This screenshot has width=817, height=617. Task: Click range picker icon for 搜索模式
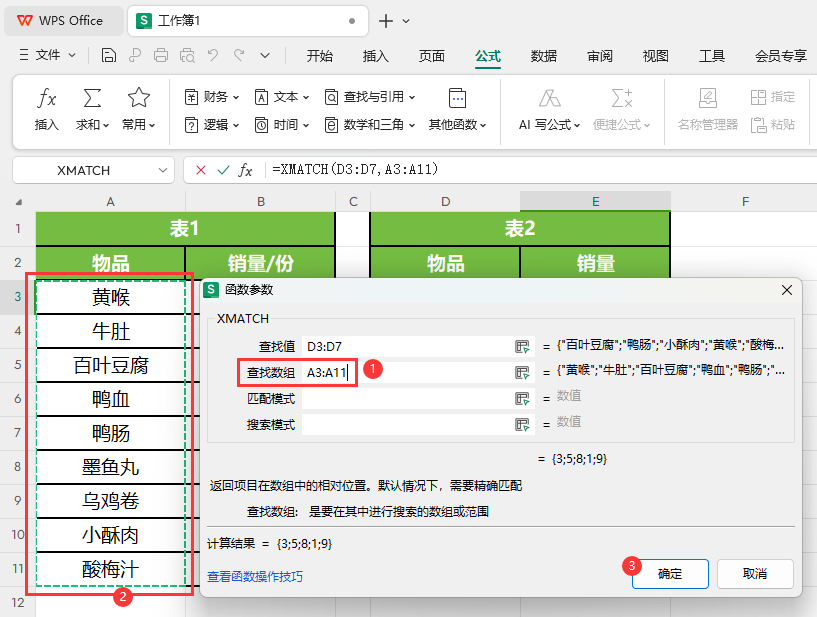pyautogui.click(x=522, y=425)
